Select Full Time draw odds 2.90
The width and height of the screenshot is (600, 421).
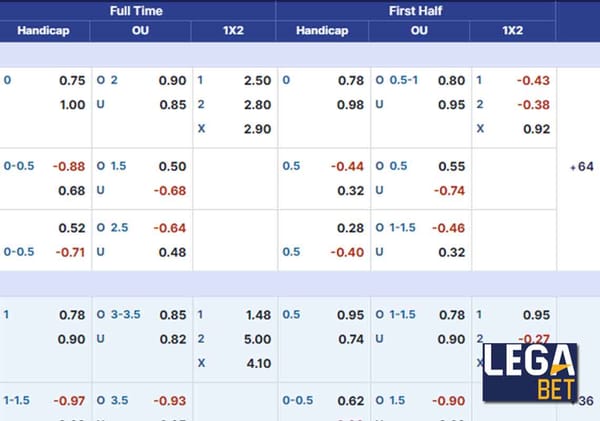pyautogui.click(x=258, y=129)
